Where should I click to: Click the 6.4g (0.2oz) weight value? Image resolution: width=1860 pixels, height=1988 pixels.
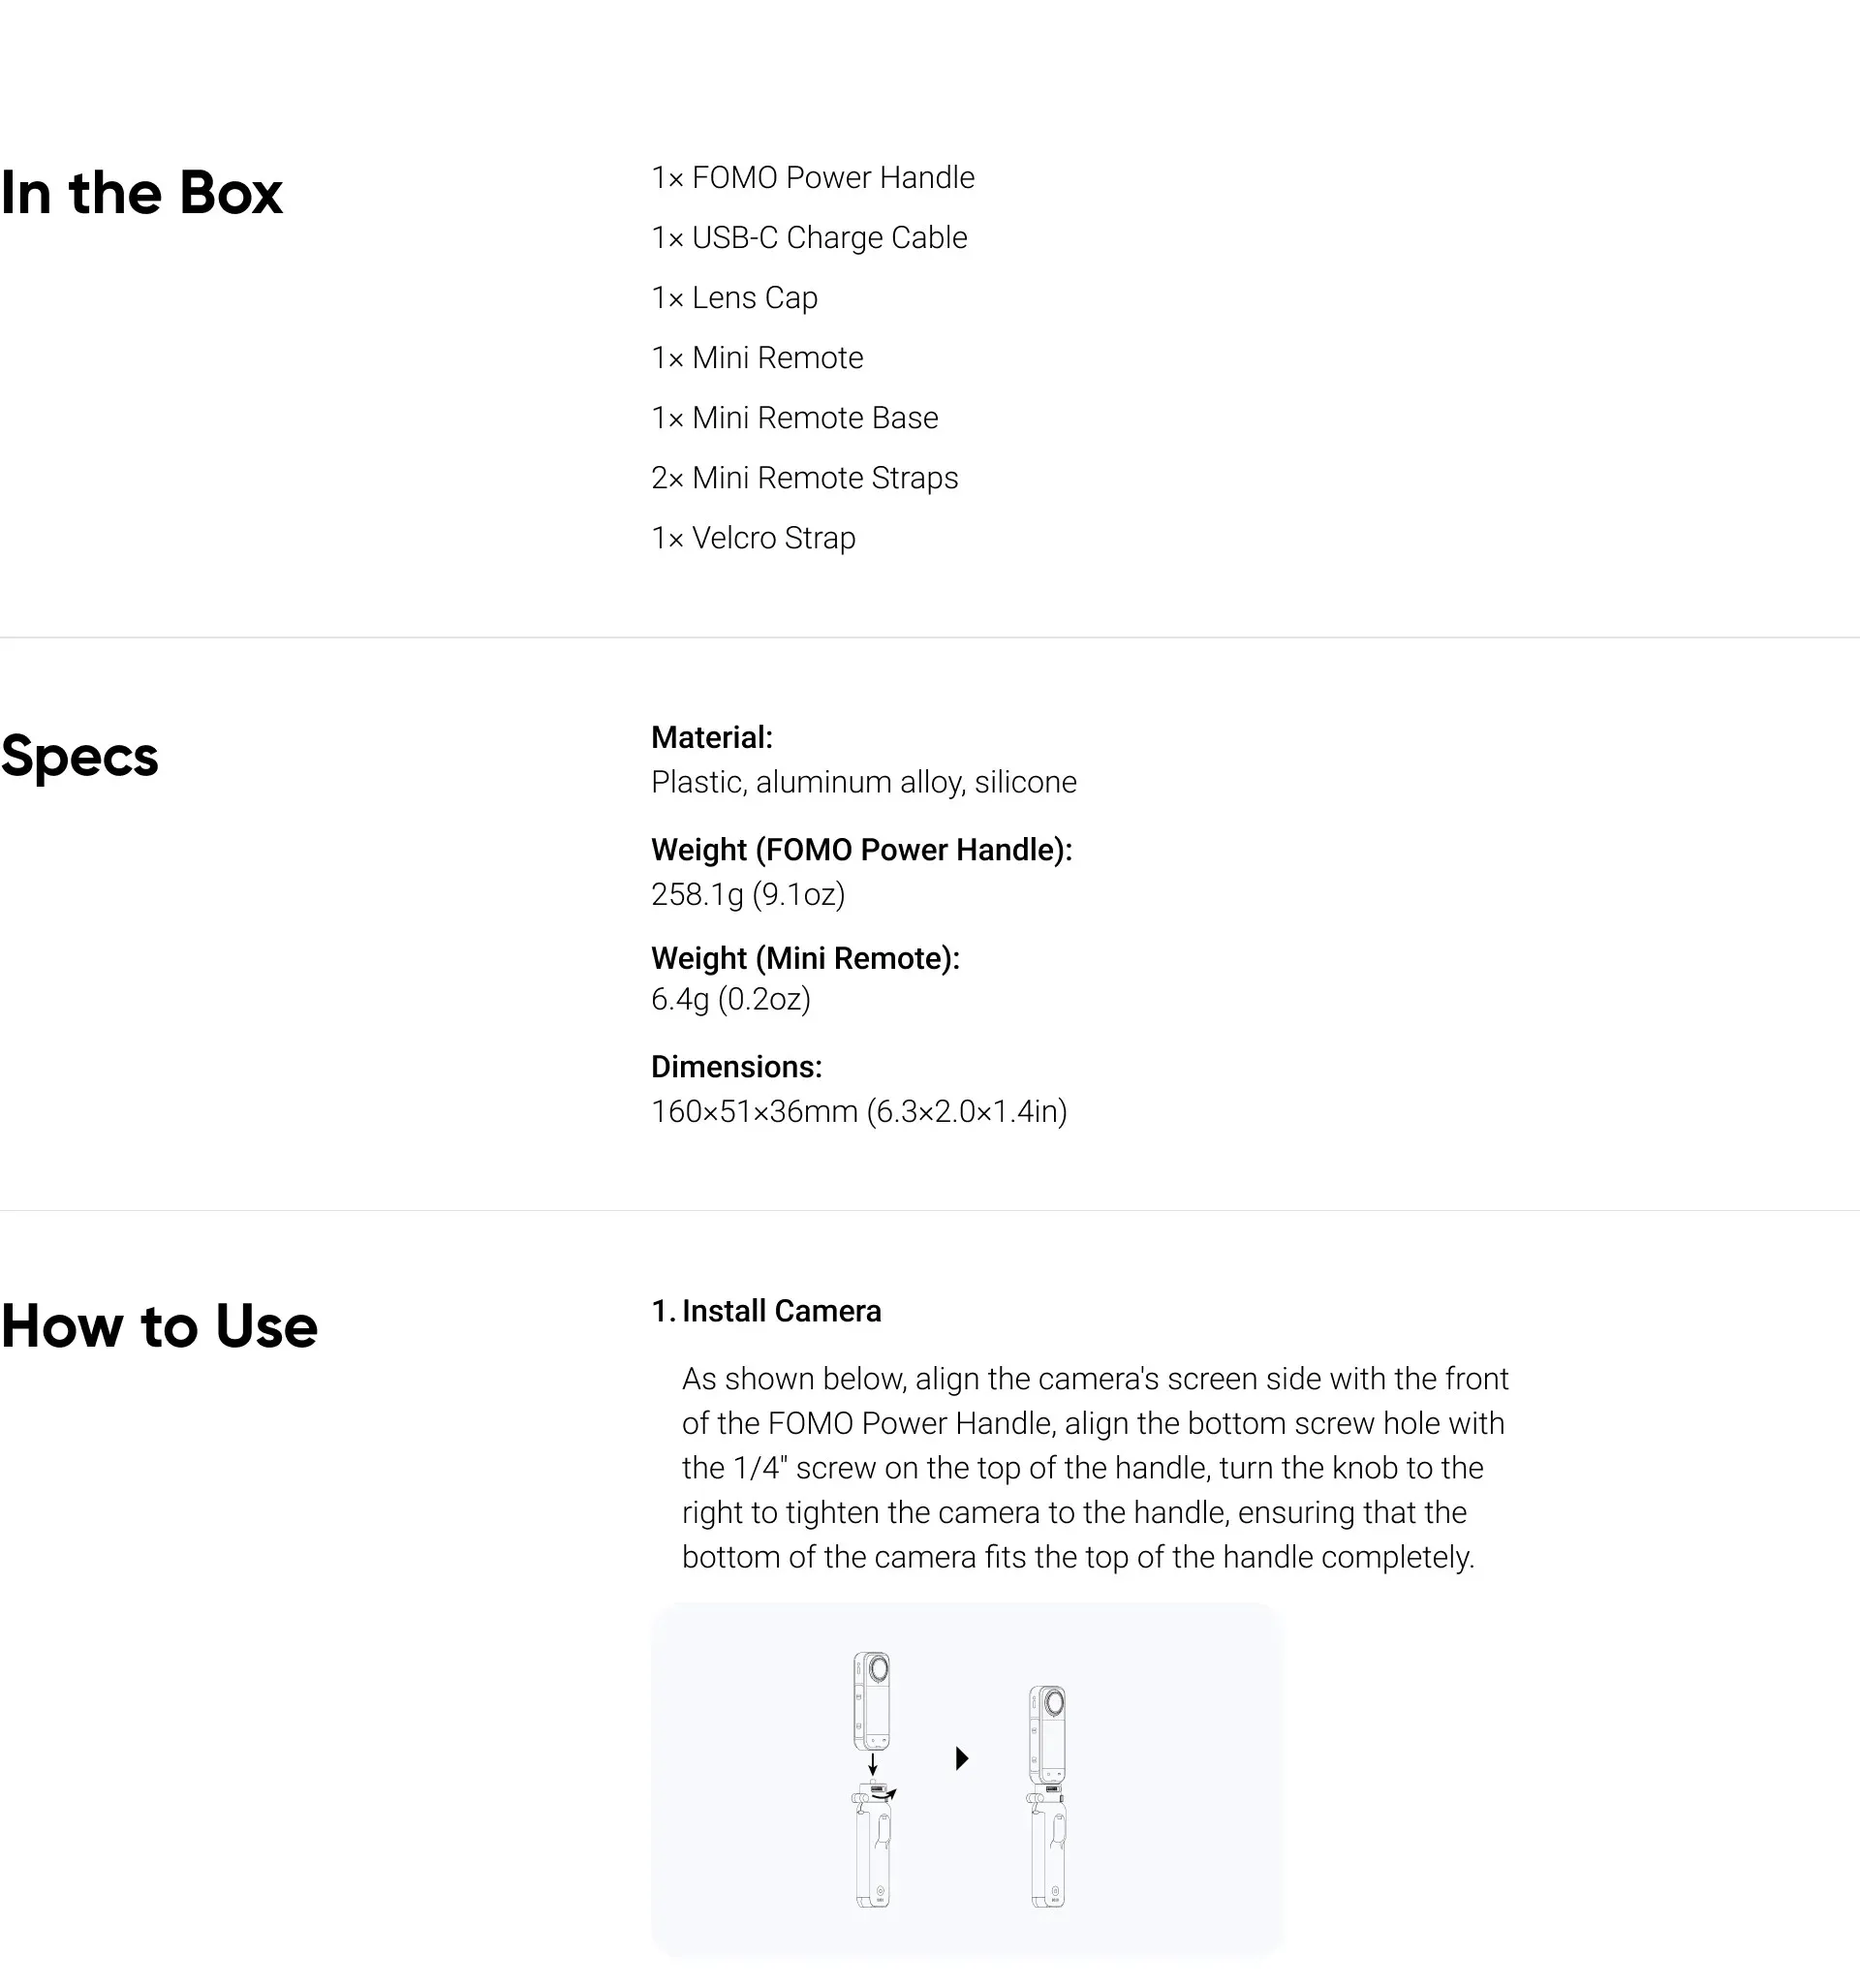pos(731,998)
